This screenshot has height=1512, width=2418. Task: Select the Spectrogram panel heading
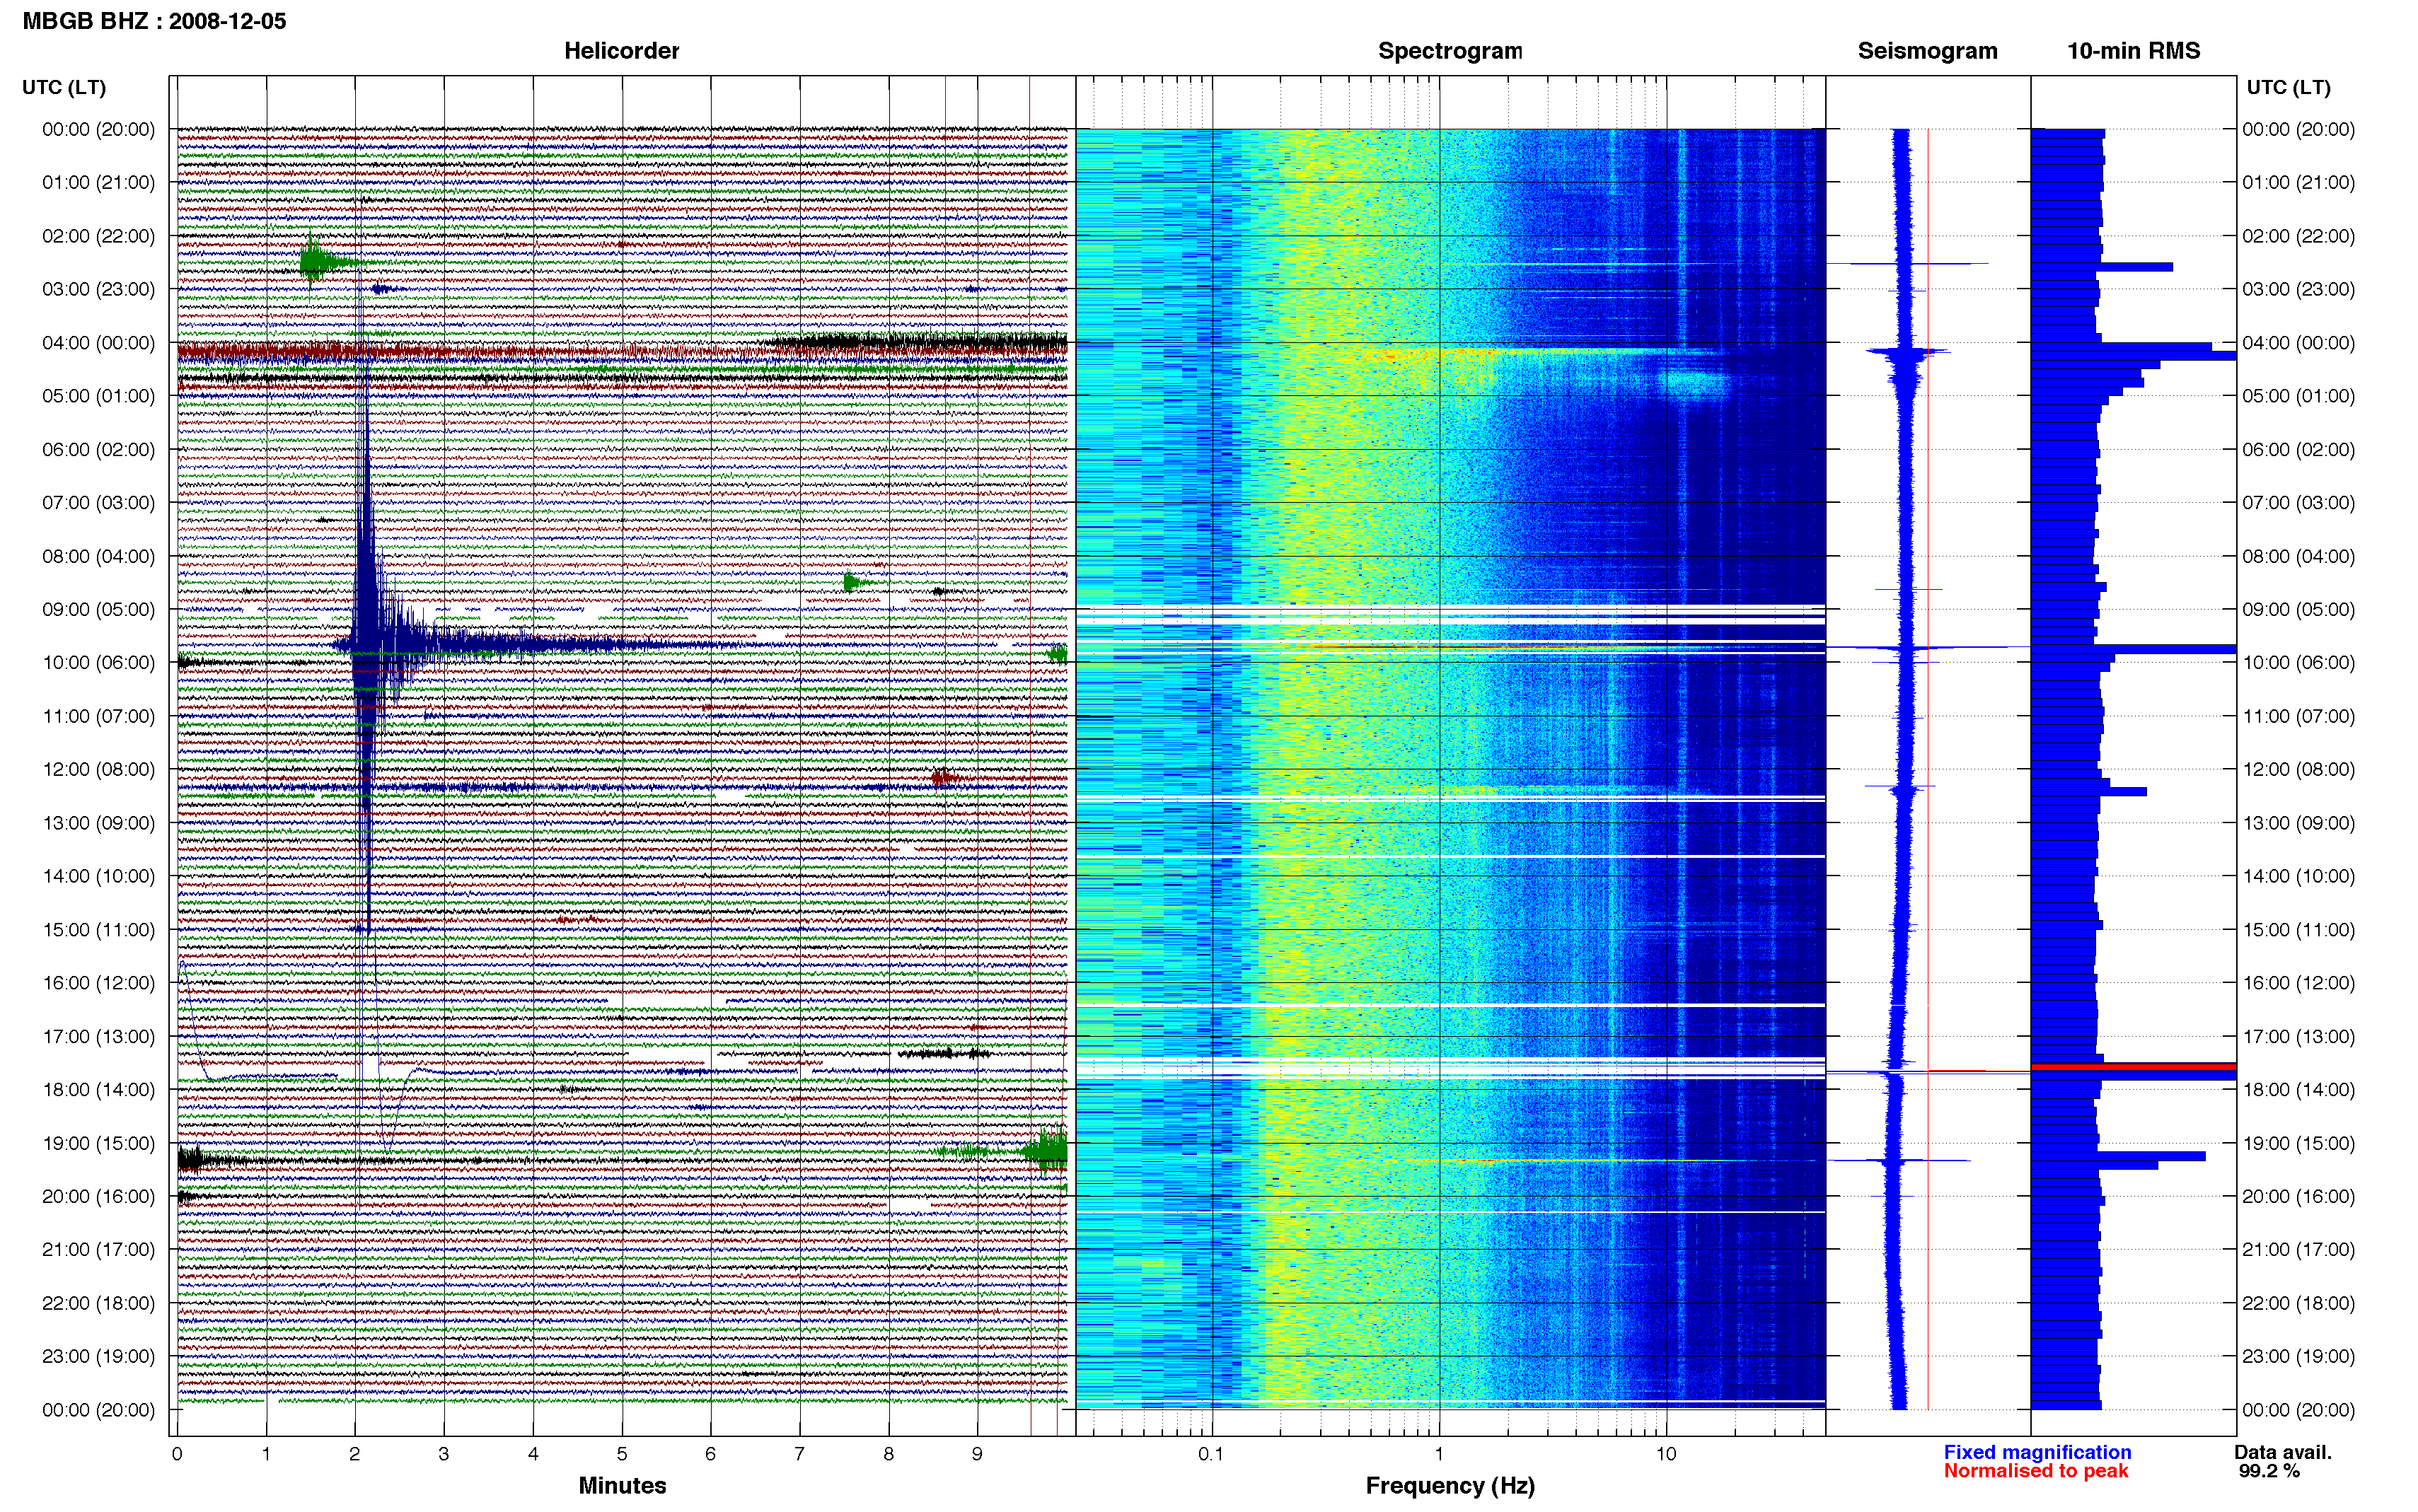point(1450,51)
